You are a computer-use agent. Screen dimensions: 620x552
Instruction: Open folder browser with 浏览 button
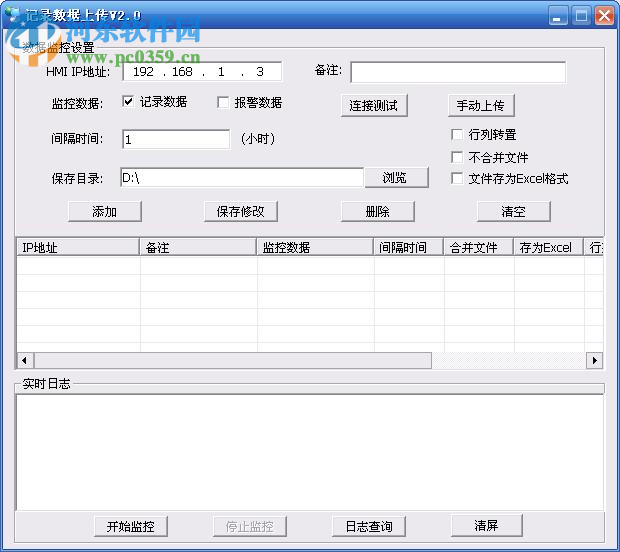click(396, 178)
